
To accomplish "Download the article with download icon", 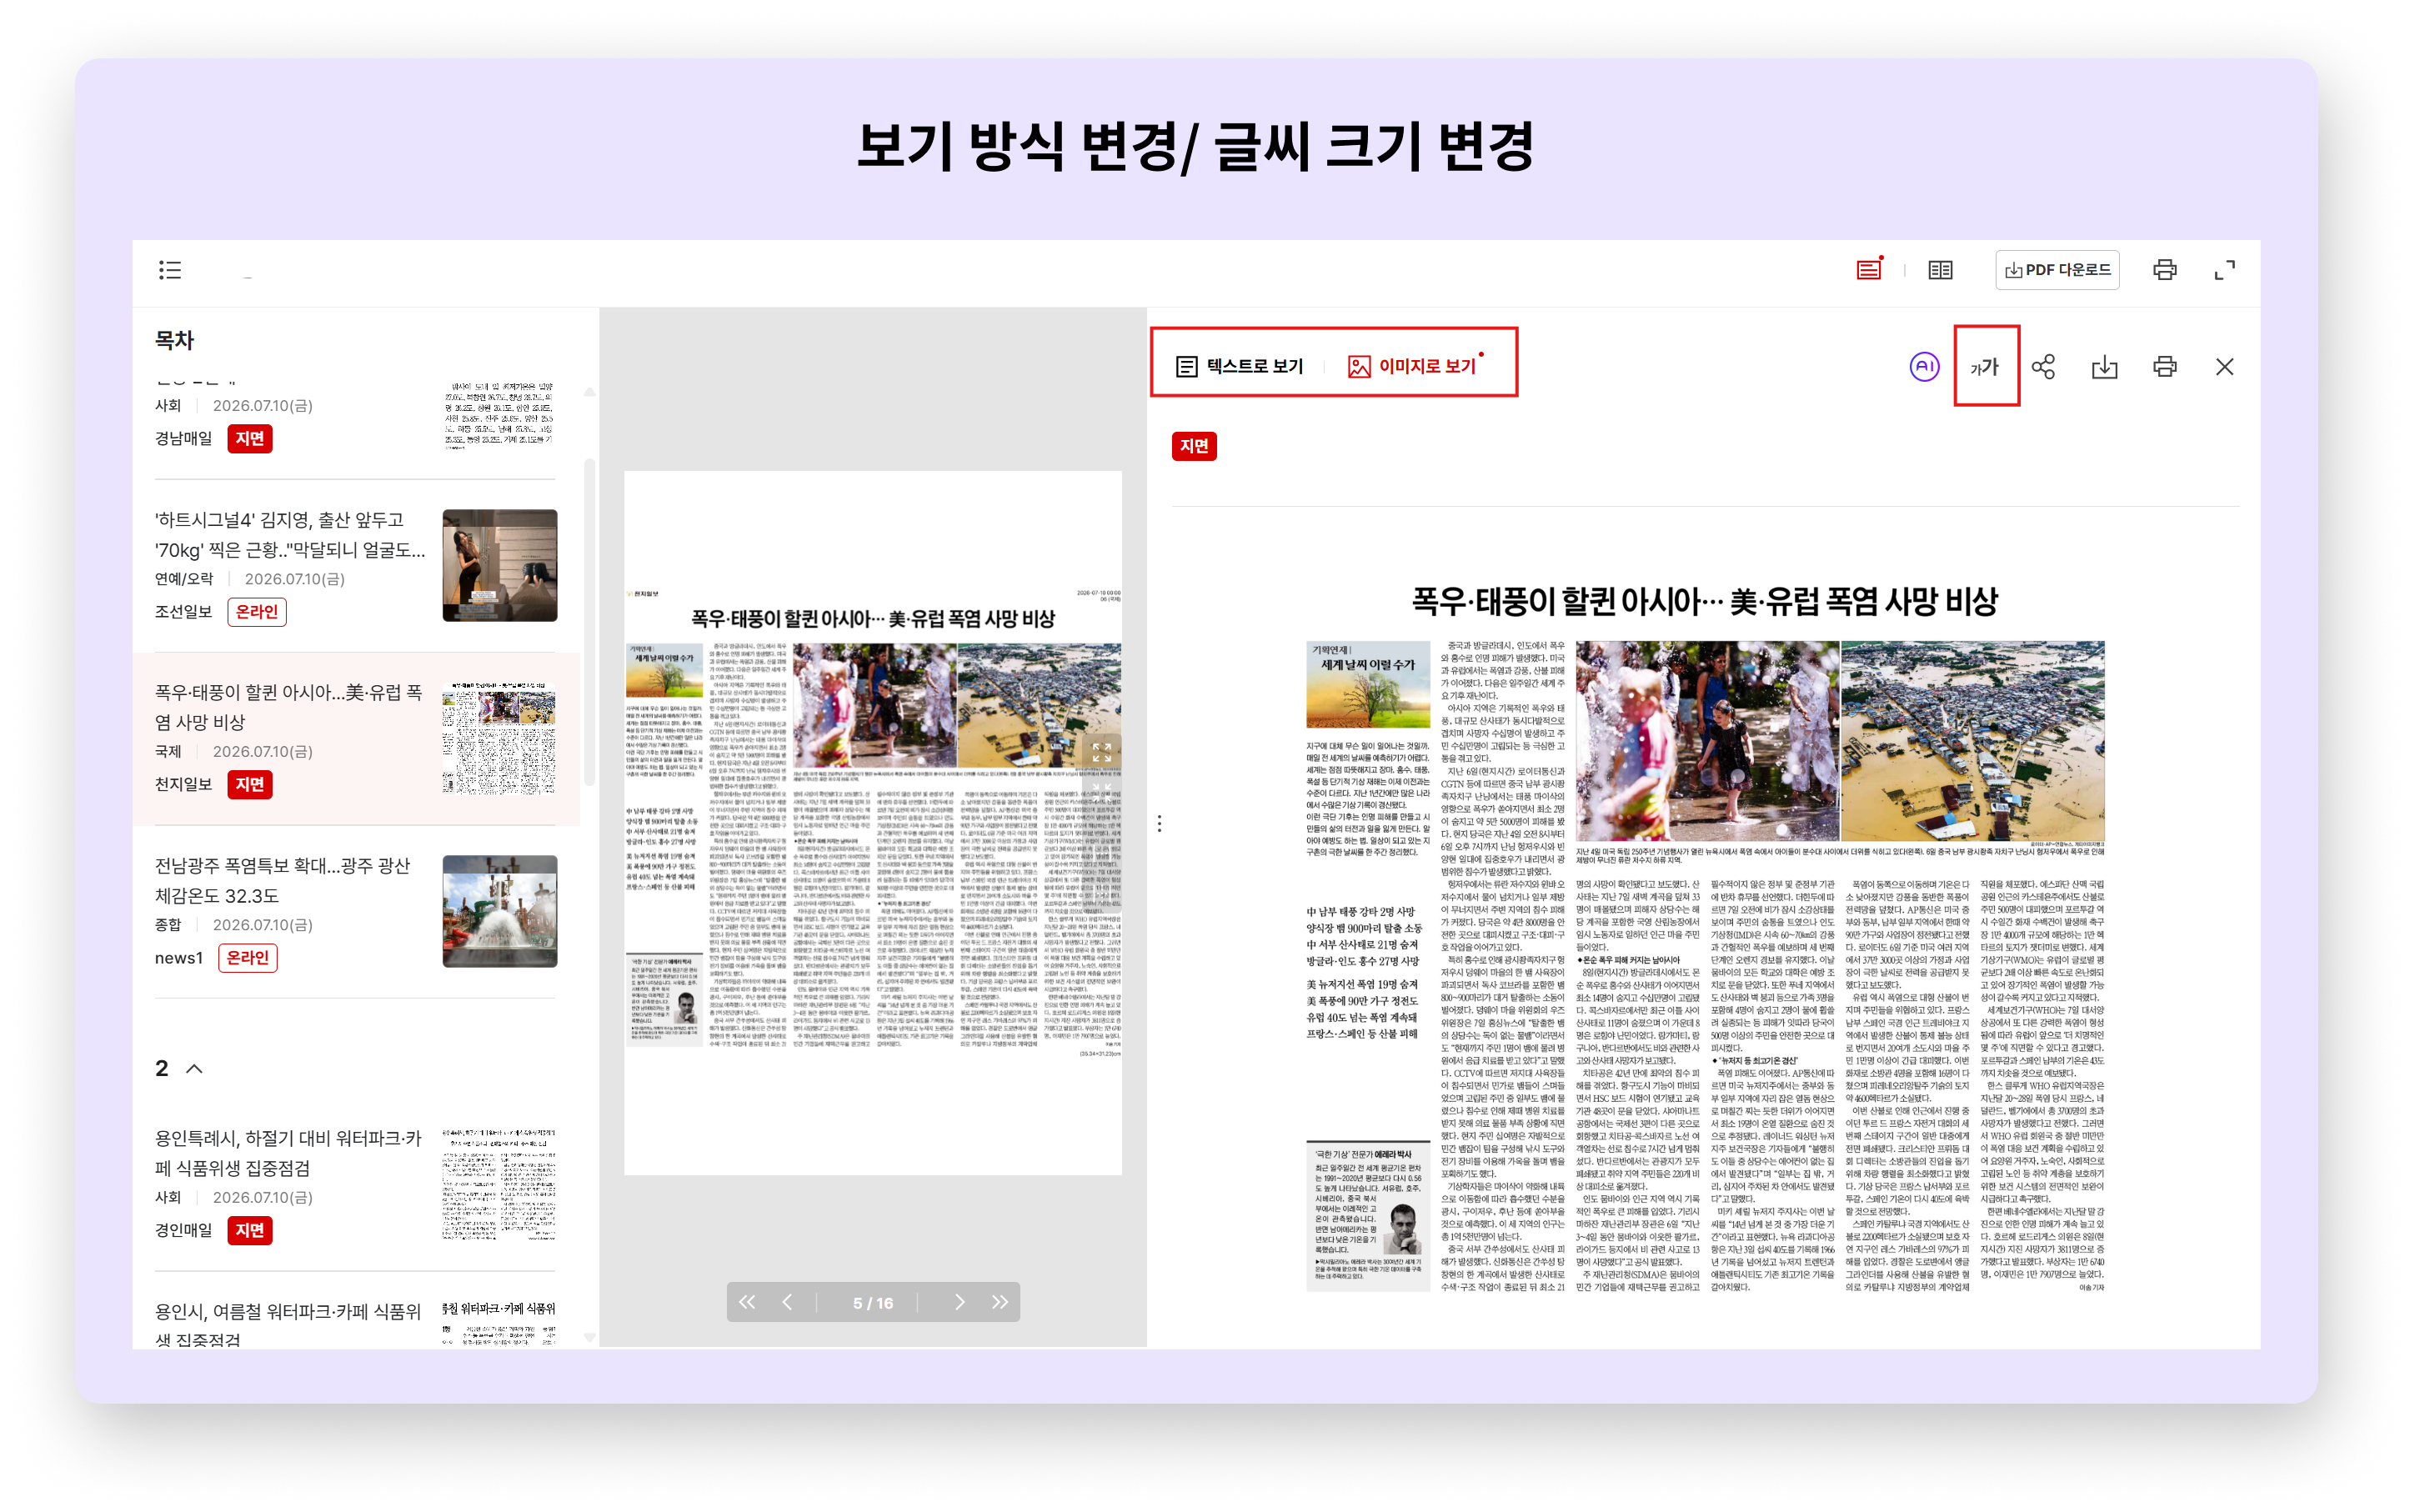I will coord(2105,367).
